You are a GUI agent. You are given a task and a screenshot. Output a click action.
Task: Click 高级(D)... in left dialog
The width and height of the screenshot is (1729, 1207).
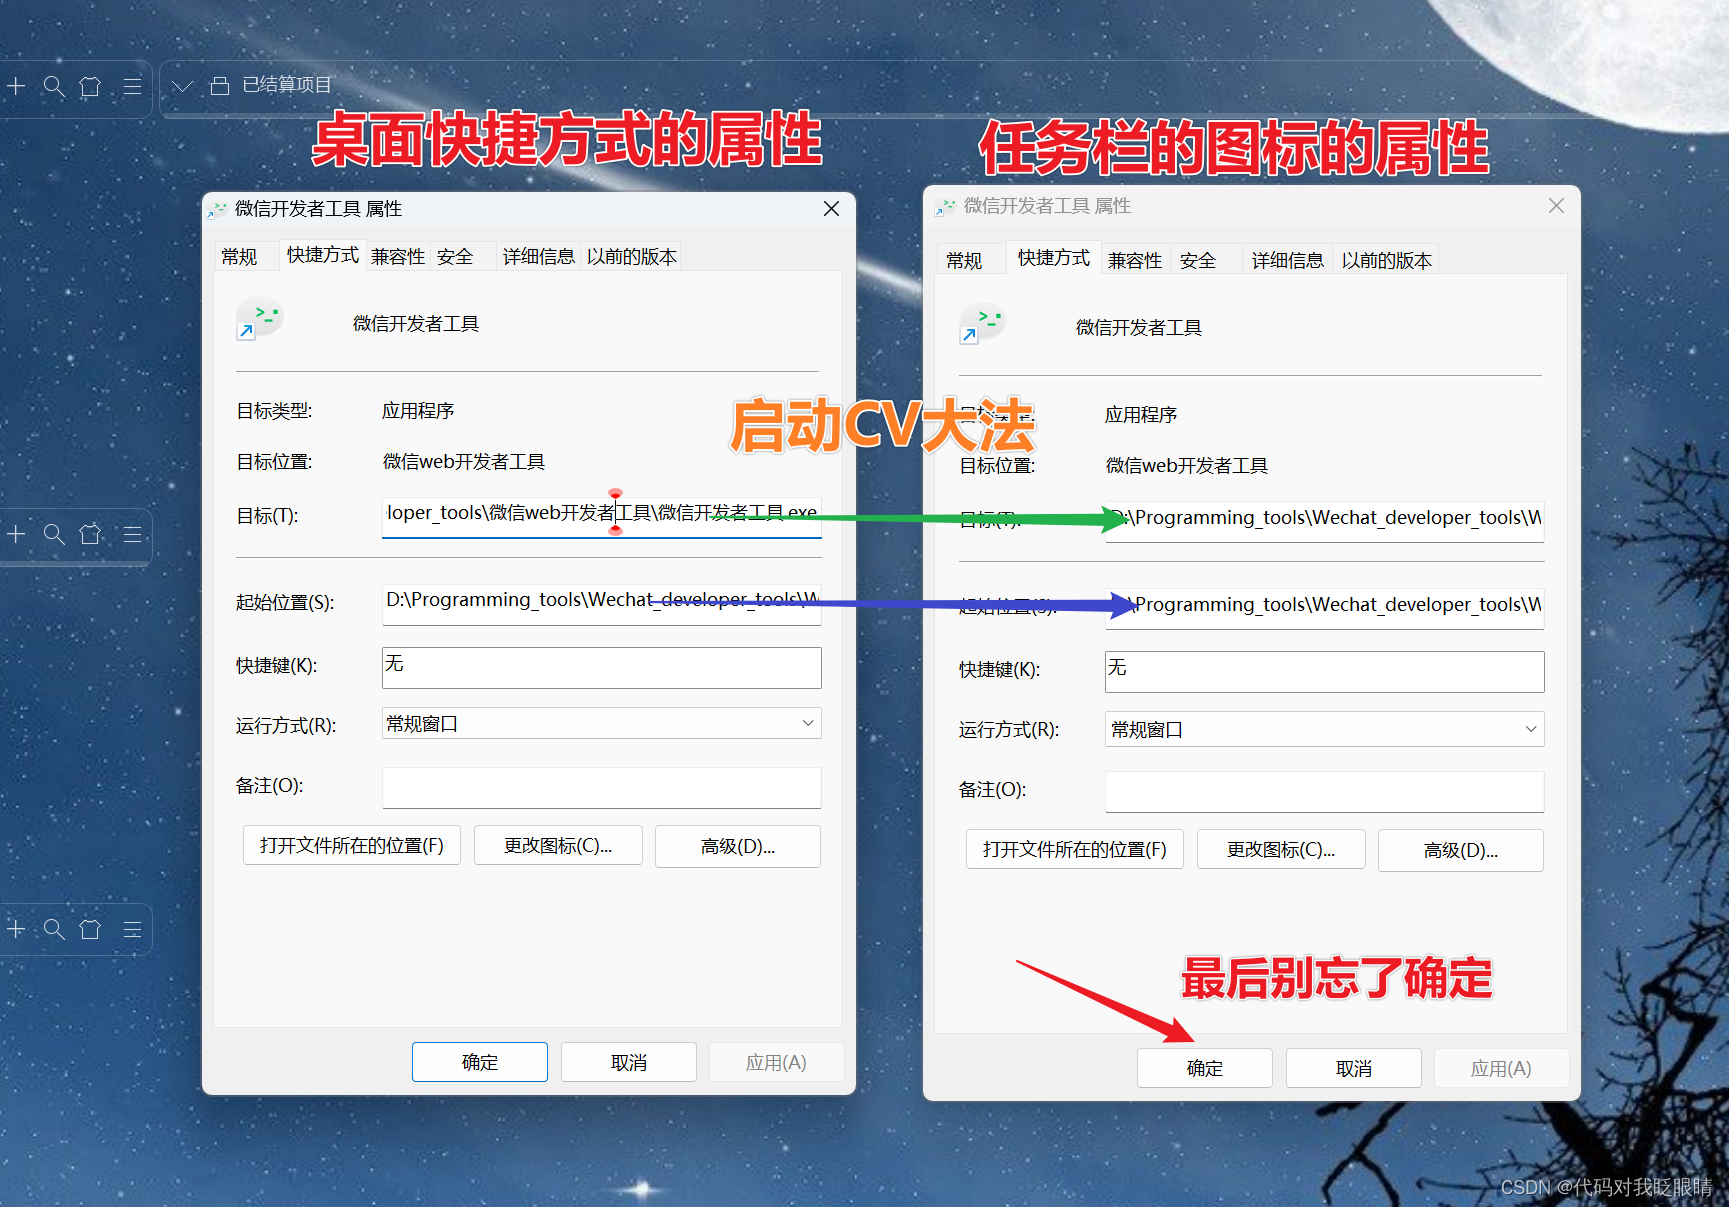(x=738, y=846)
